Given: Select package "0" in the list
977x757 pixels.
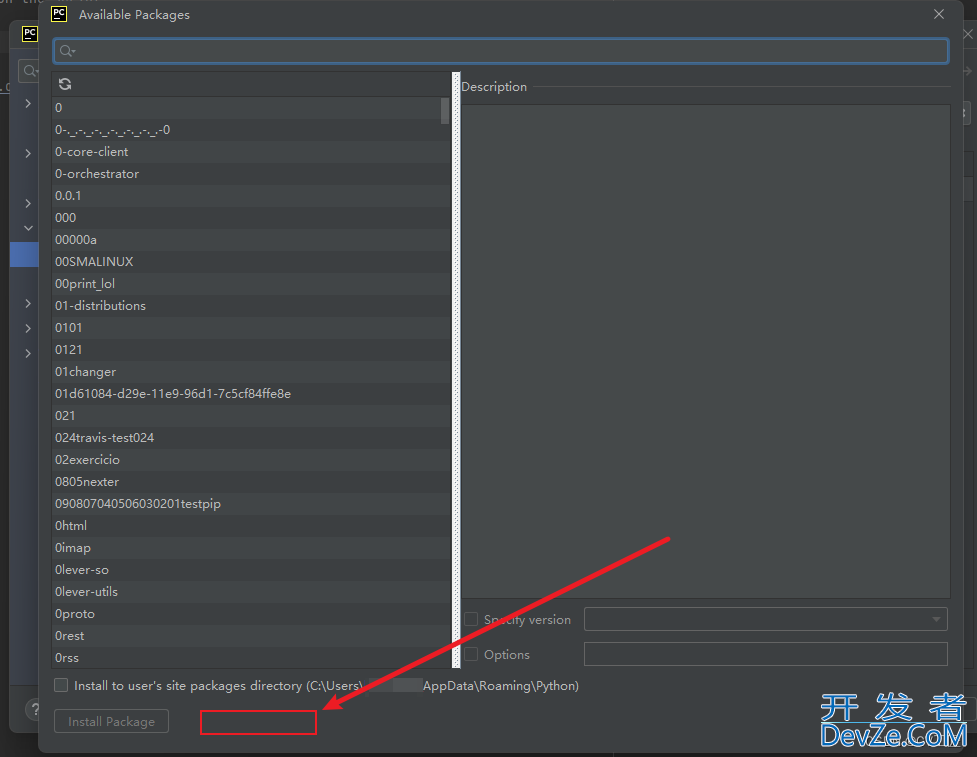Looking at the screenshot, I should [x=250, y=108].
